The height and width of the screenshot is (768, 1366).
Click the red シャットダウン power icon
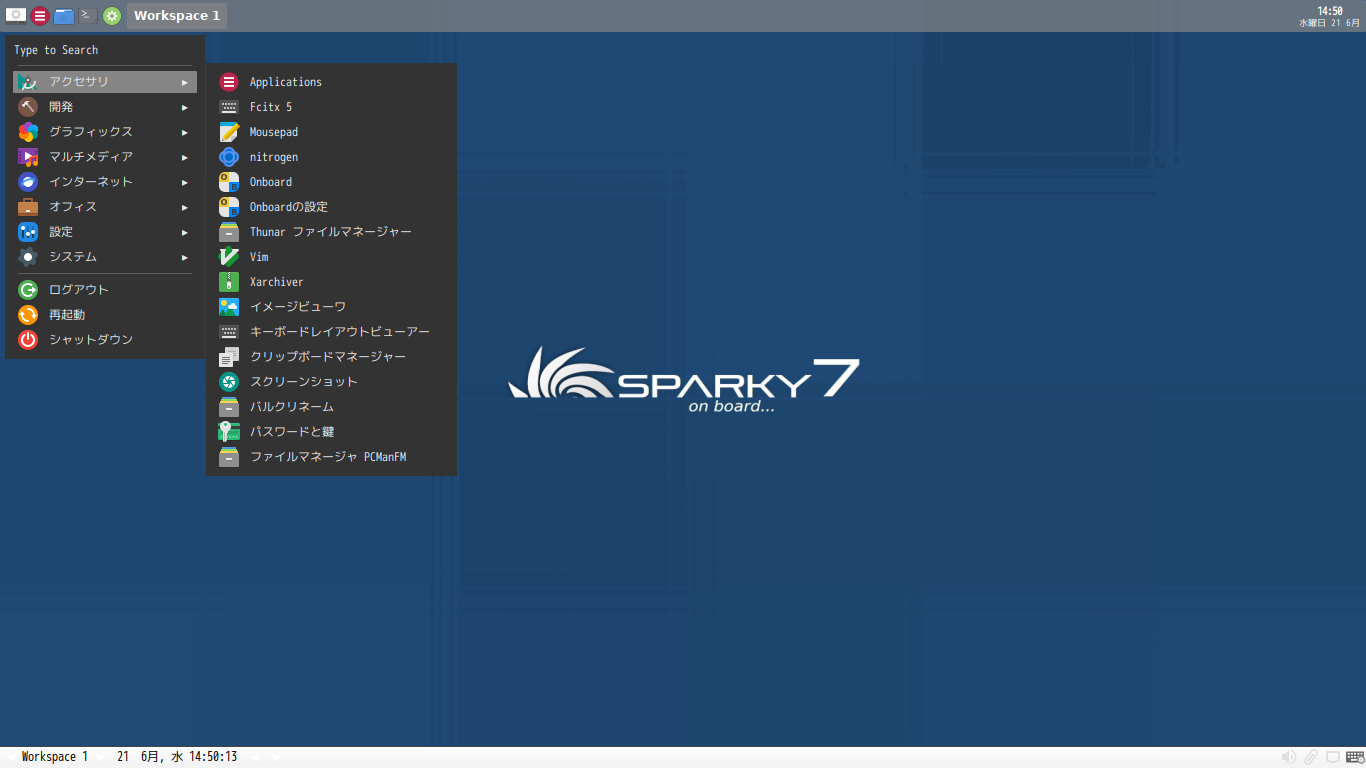click(x=28, y=340)
